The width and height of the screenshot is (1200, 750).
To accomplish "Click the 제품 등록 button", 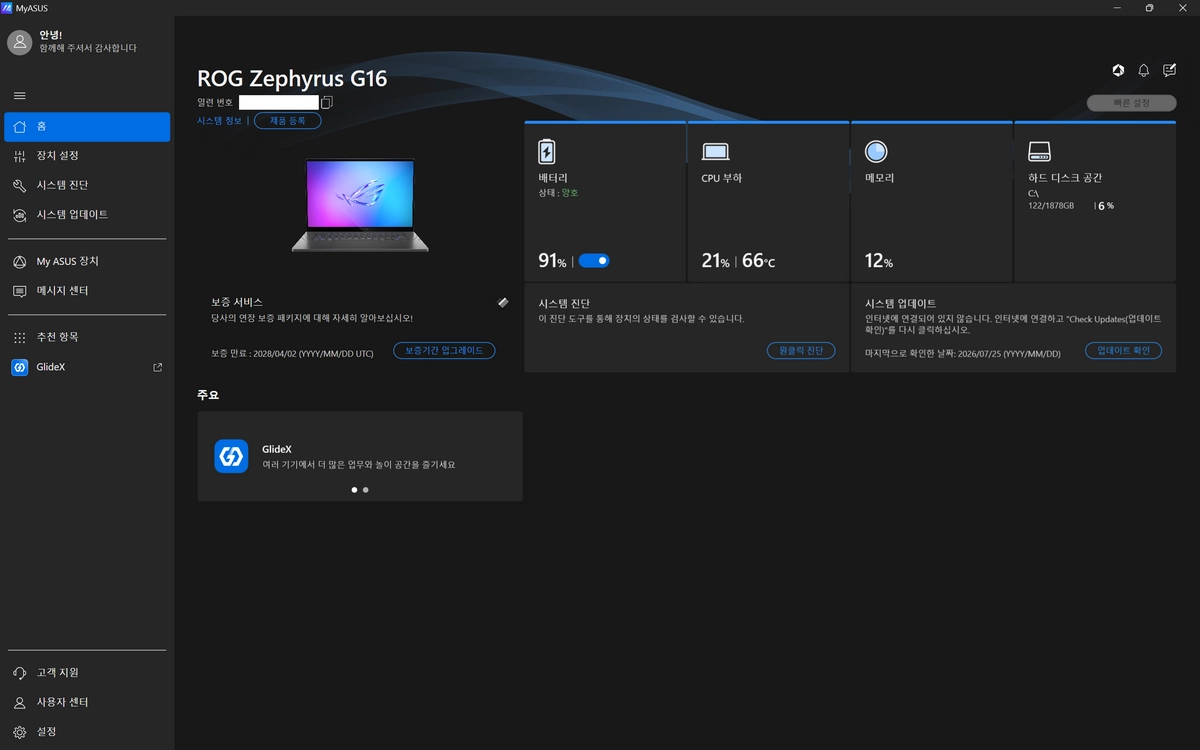I will pos(287,121).
